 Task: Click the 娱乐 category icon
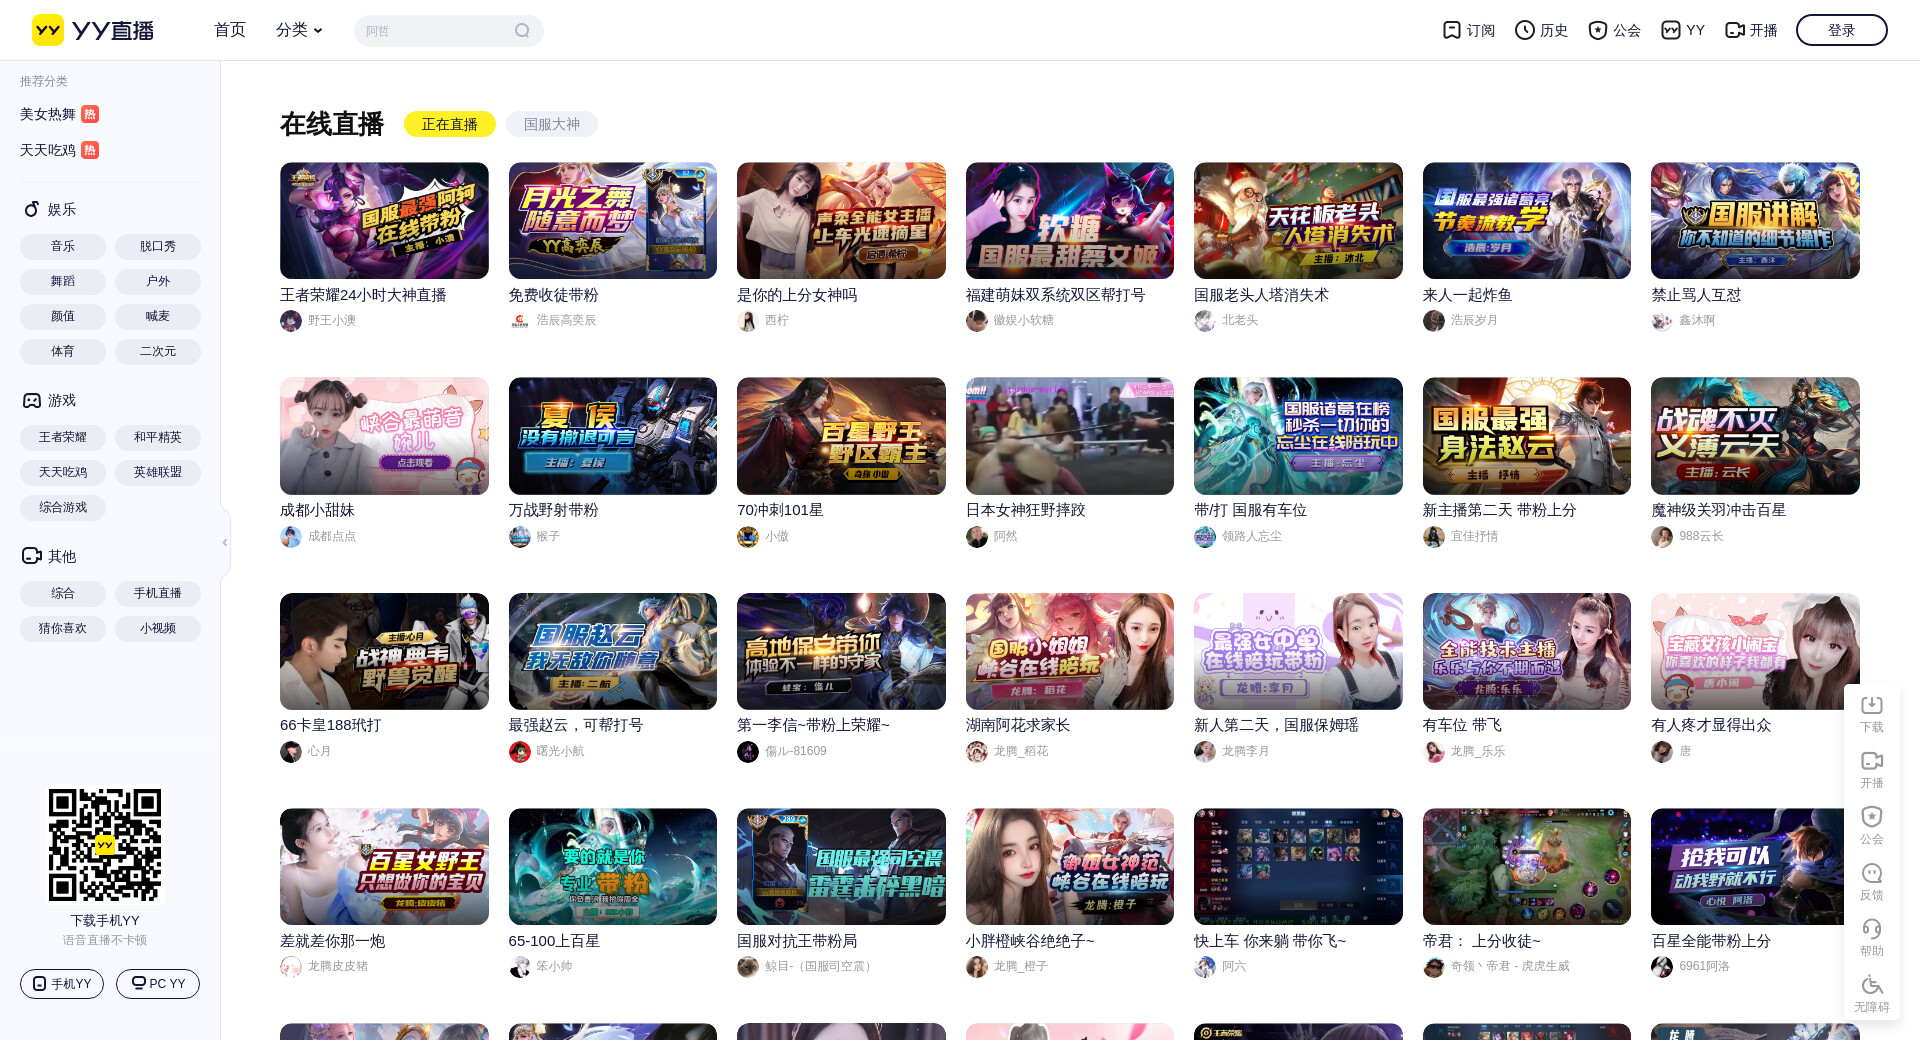pyautogui.click(x=32, y=209)
